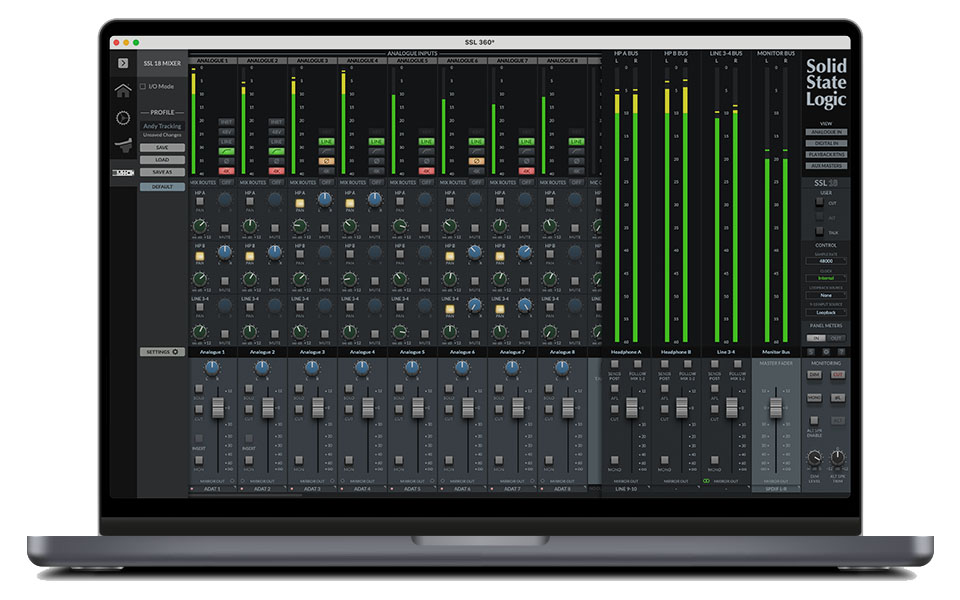Click the Analogue 4 channel fader
The height and width of the screenshot is (600, 960).
click(368, 407)
